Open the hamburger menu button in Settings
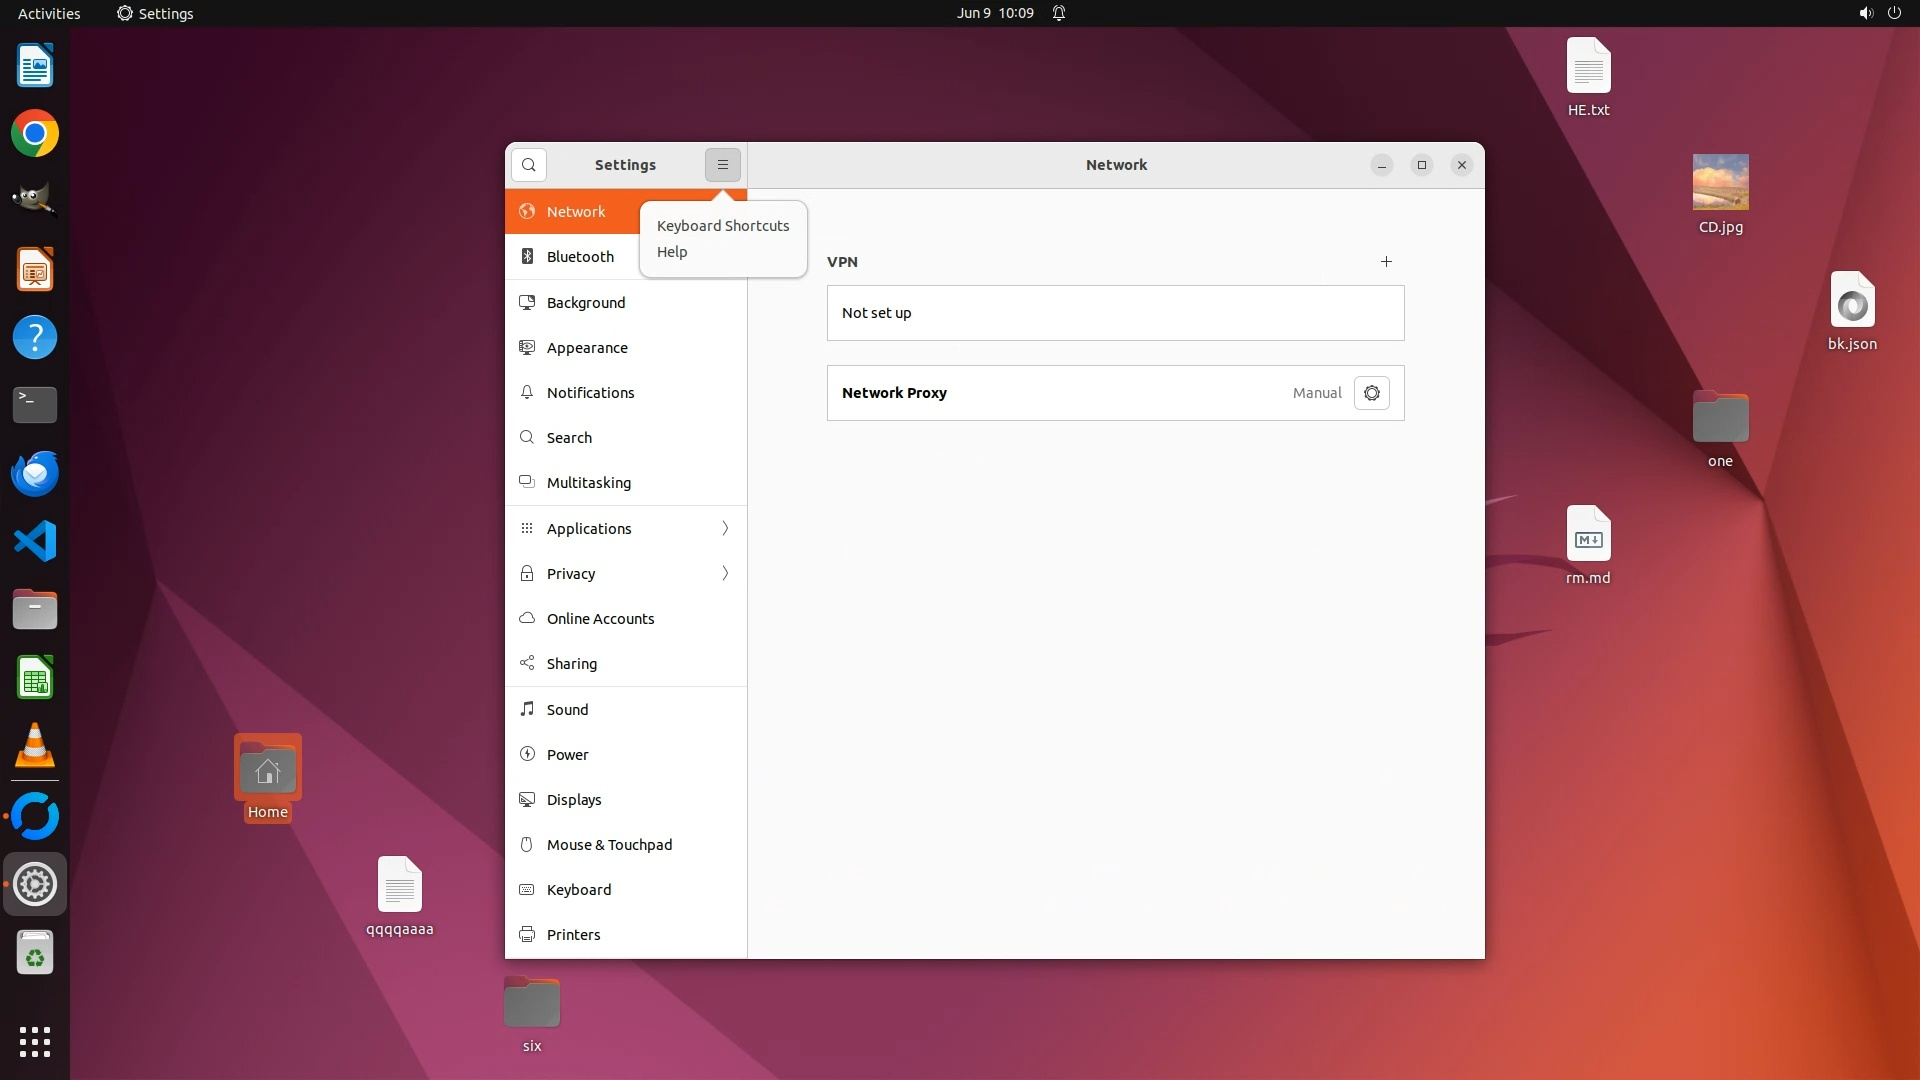 pos(722,165)
